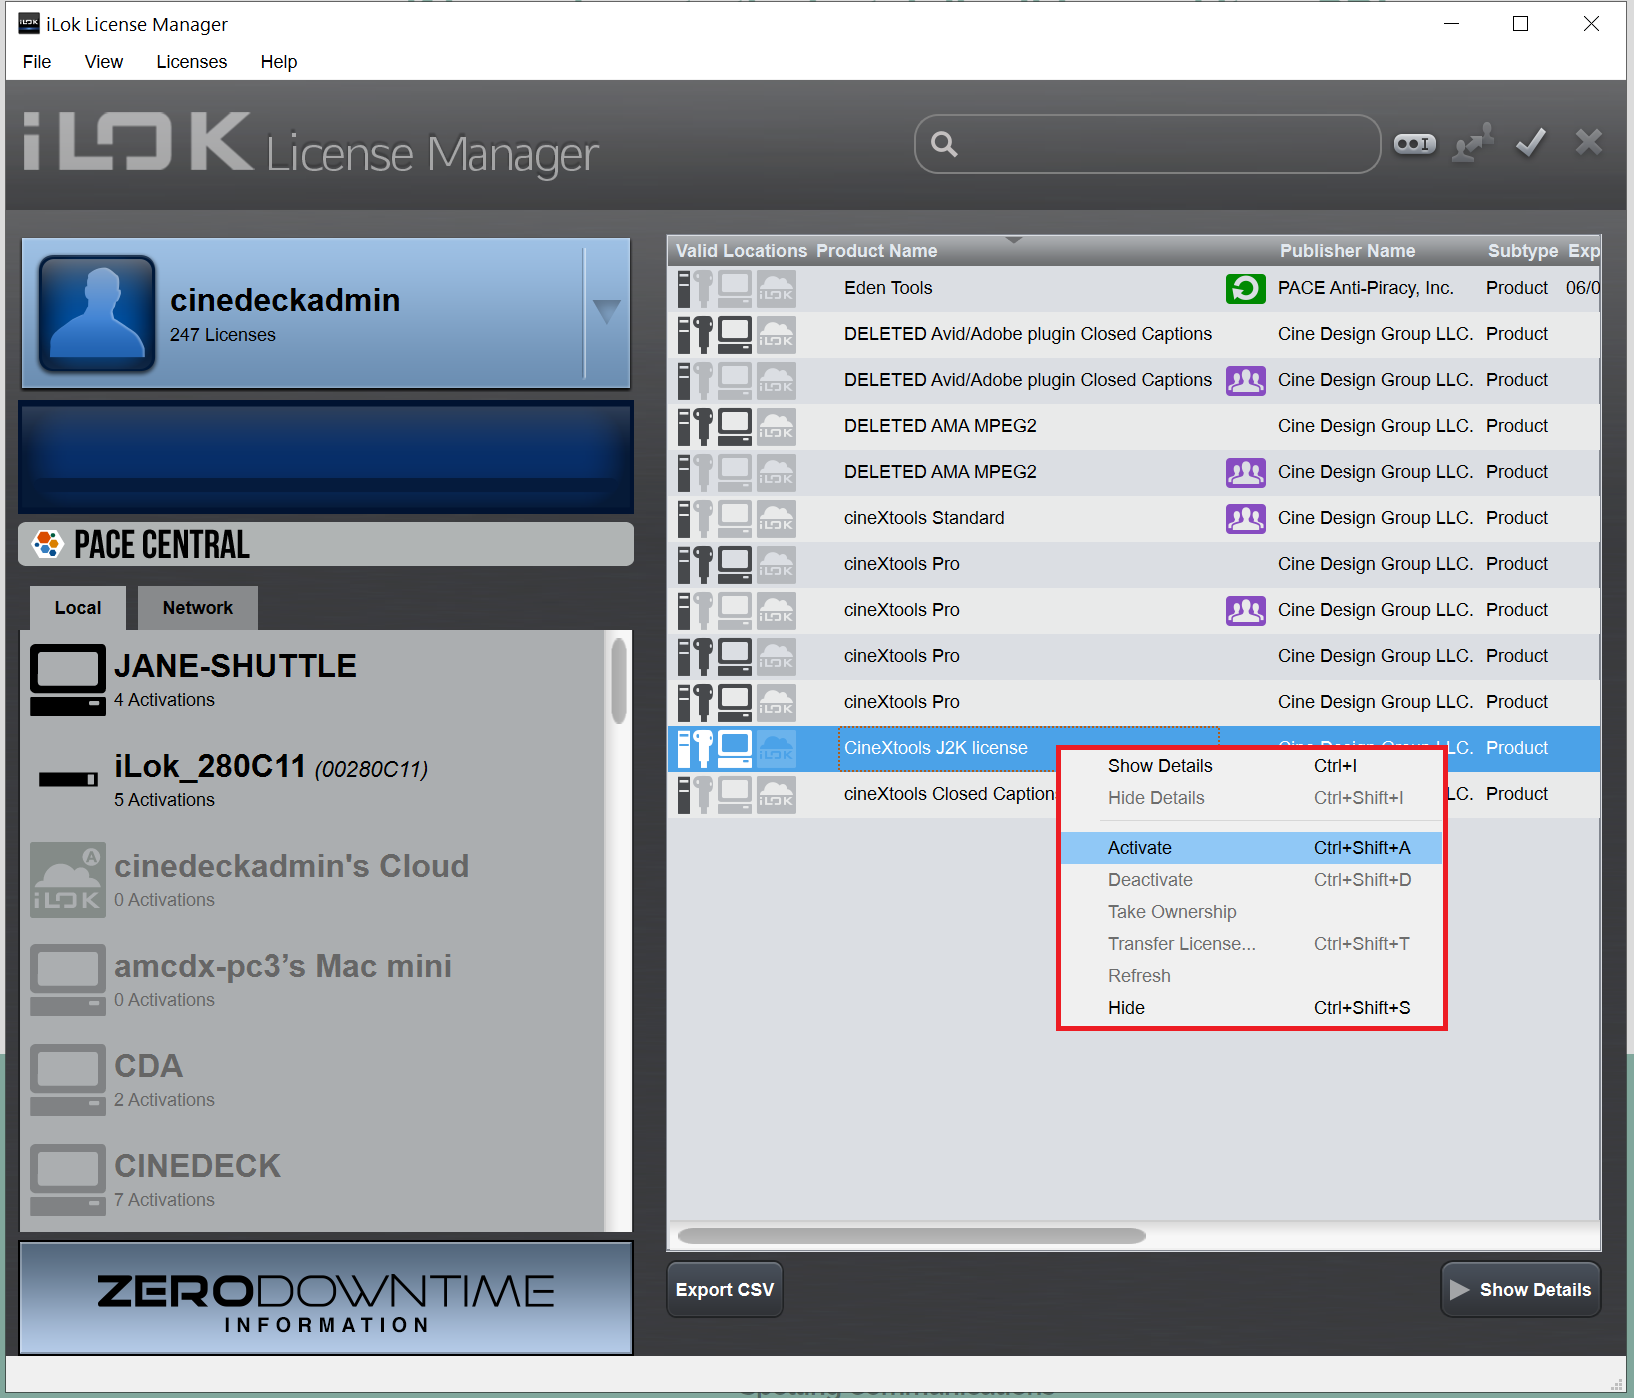The width and height of the screenshot is (1634, 1398).
Task: Choose Deactivate in context menu
Action: point(1251,880)
